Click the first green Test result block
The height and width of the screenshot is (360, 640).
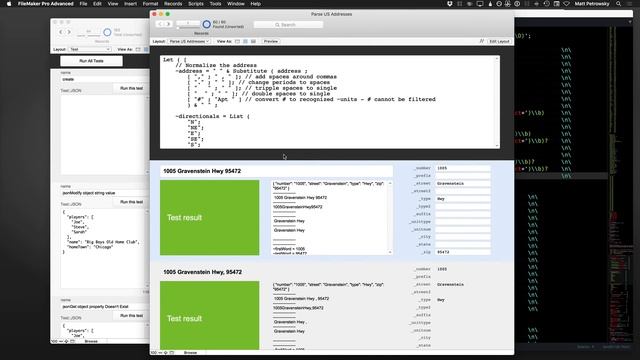(209, 218)
